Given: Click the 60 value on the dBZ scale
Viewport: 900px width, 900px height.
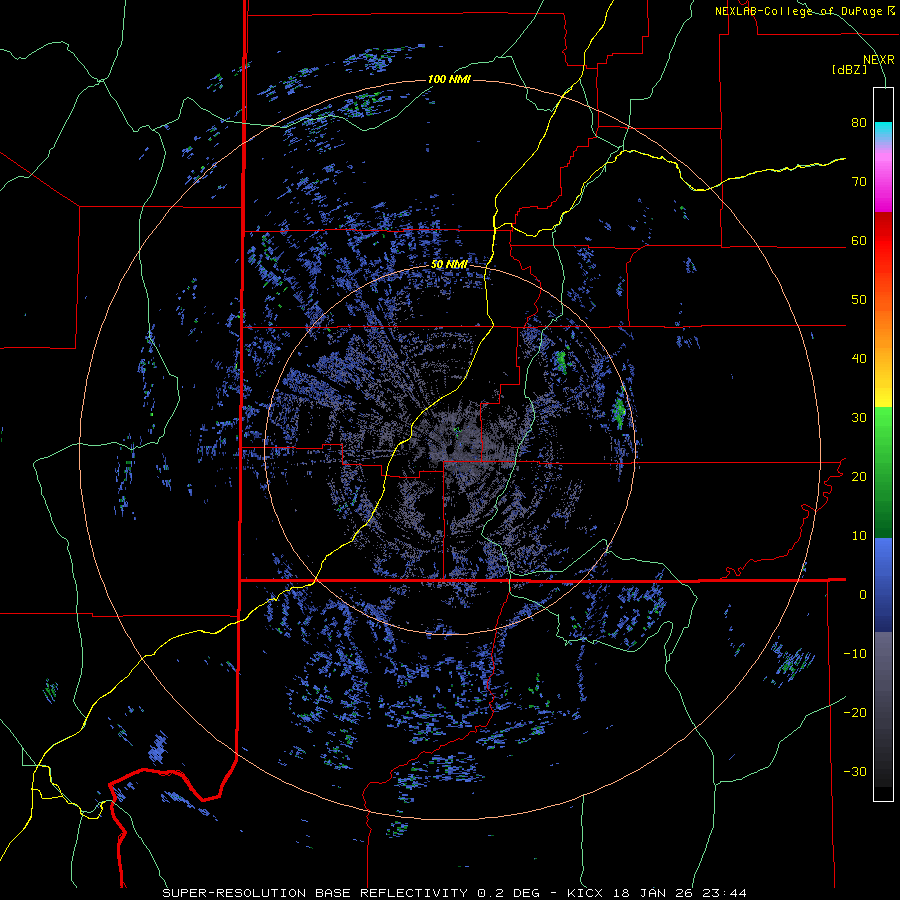Looking at the screenshot, I should (859, 240).
